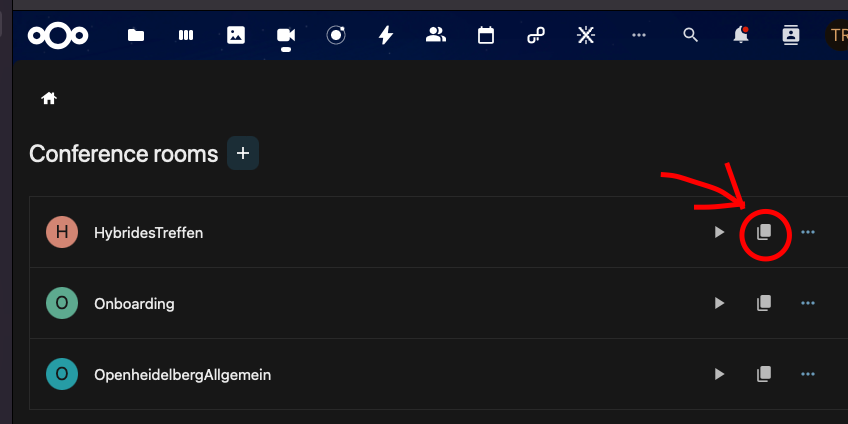The width and height of the screenshot is (848, 424).
Task: Go to the home breadcrumb
Action: (49, 98)
